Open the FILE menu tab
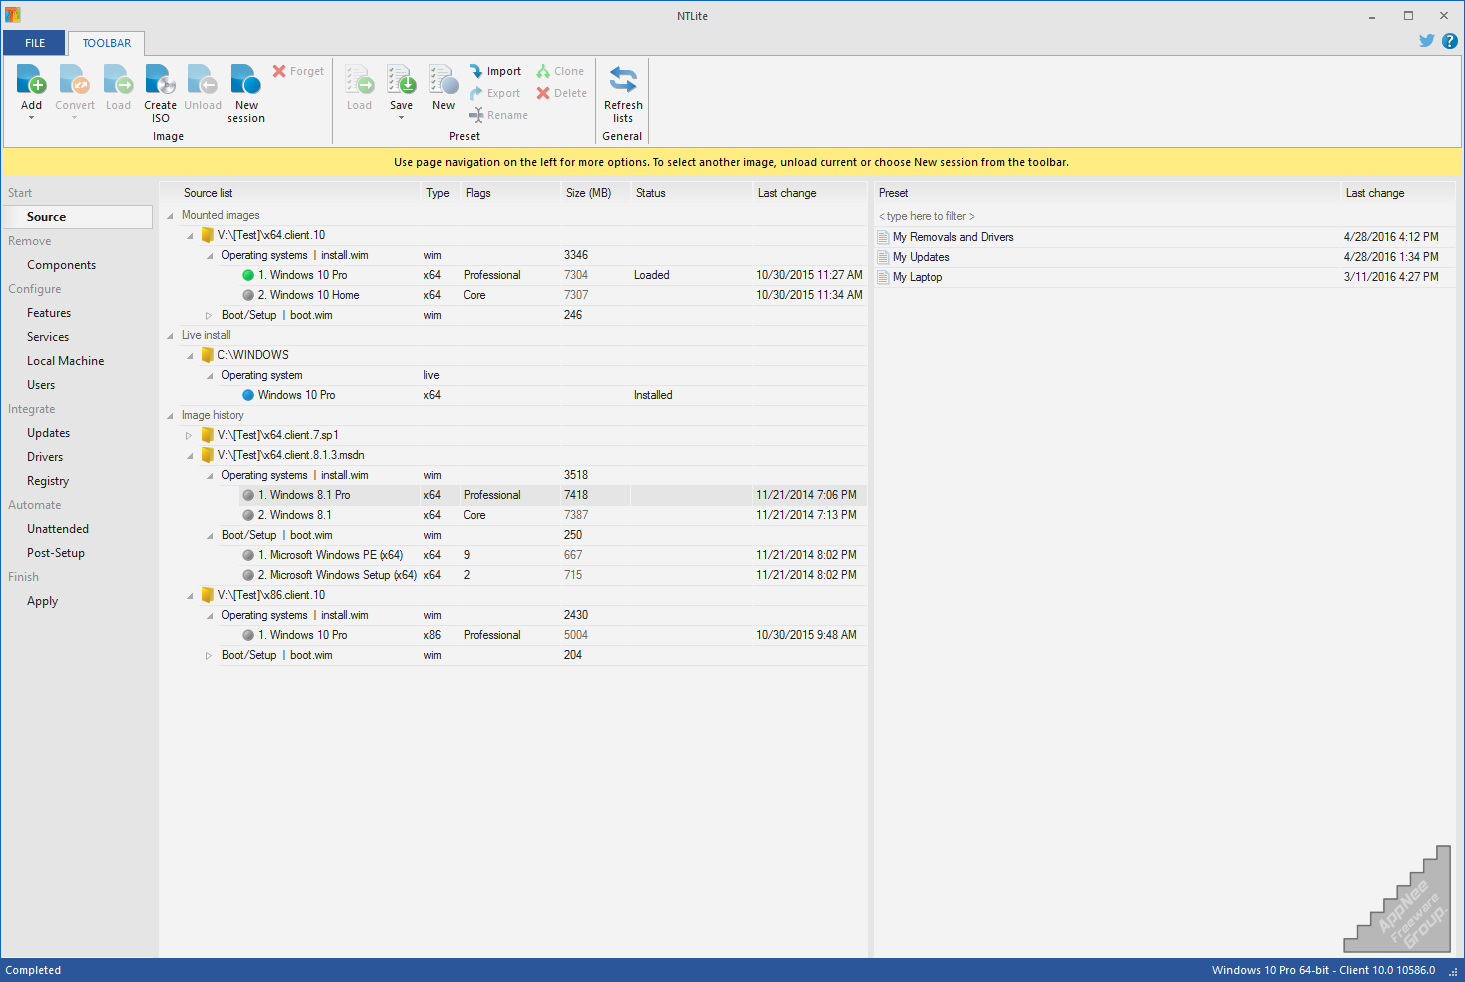Image resolution: width=1465 pixels, height=982 pixels. click(x=35, y=43)
